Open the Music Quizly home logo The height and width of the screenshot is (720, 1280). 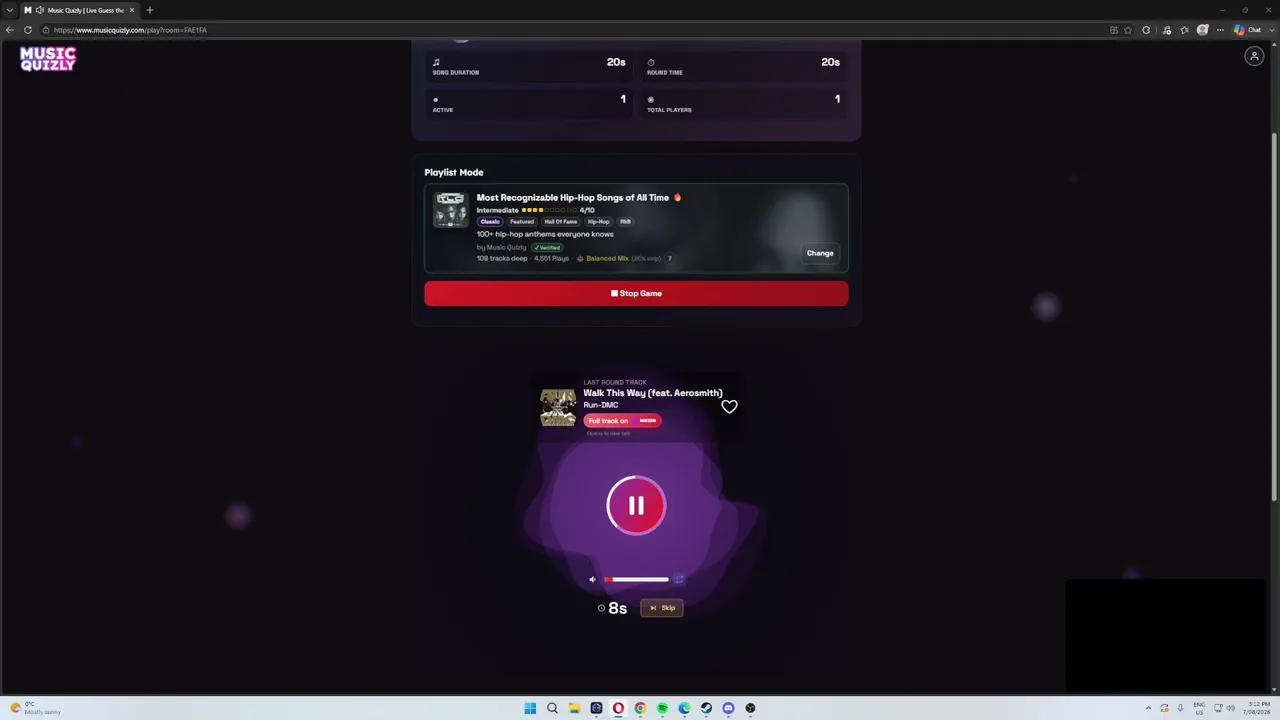[47, 59]
